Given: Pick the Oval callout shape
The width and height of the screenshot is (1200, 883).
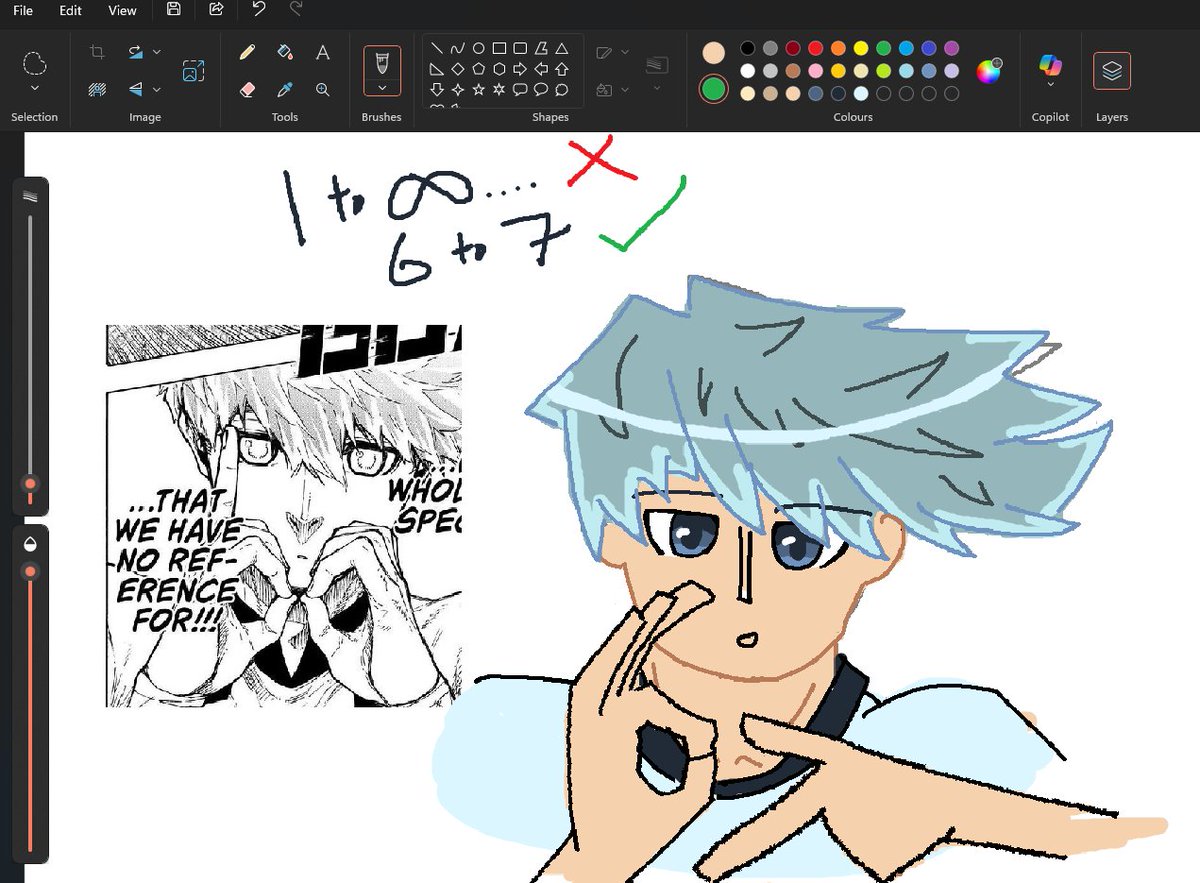Looking at the screenshot, I should tap(541, 90).
